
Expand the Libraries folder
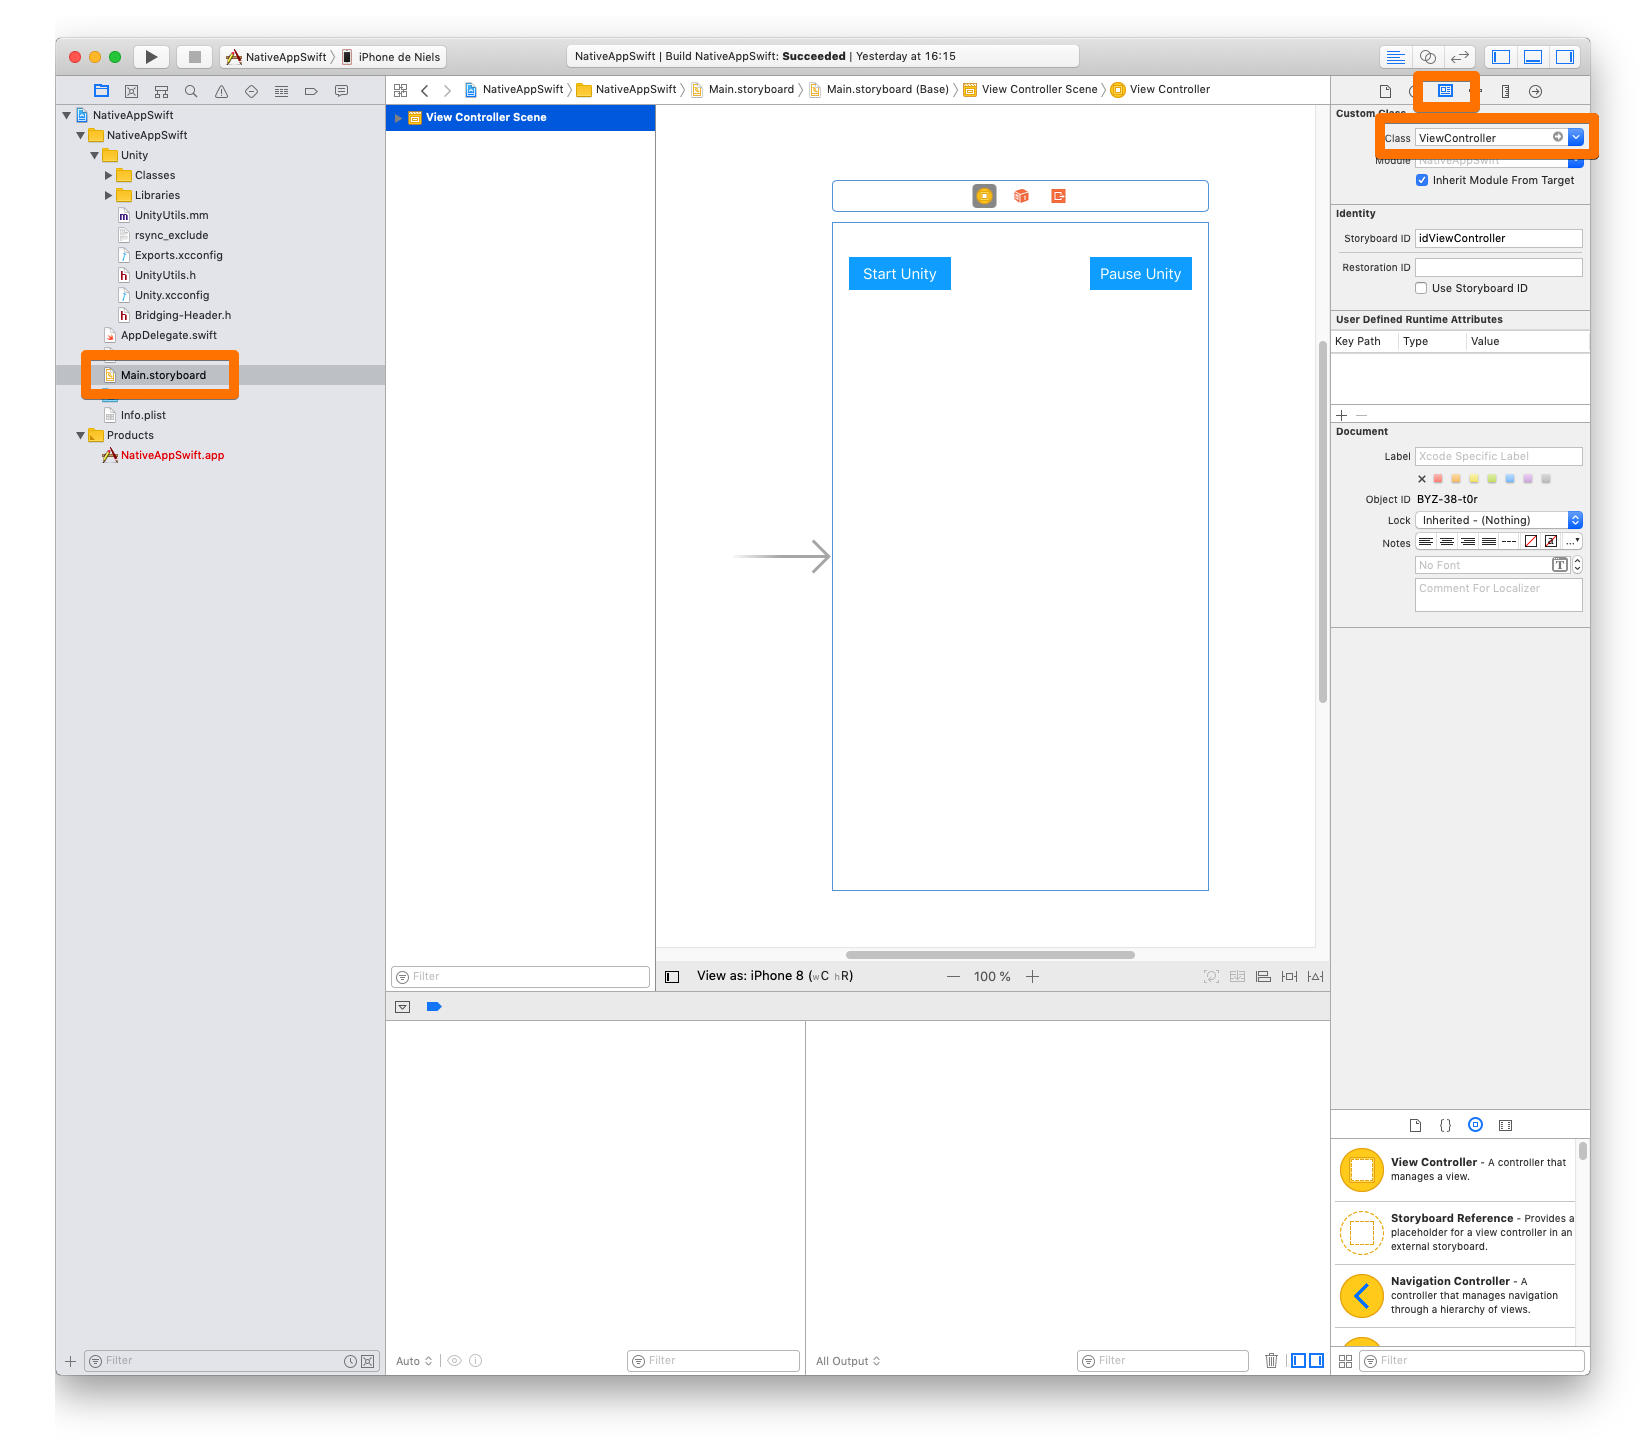tap(109, 195)
